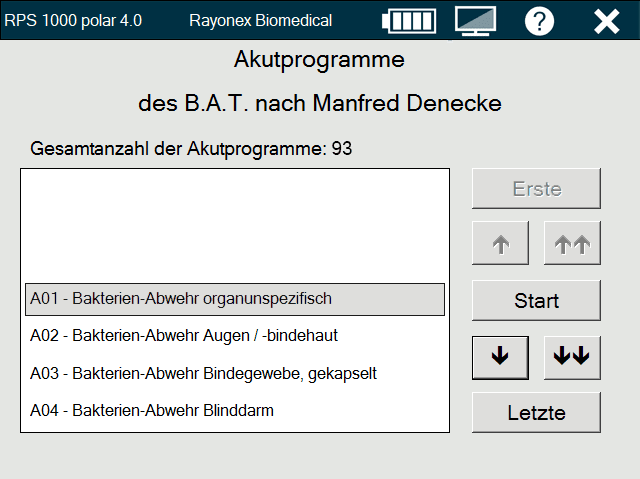The image size is (640, 479).
Task: Start the selected Akutprogramm
Action: pos(536,300)
